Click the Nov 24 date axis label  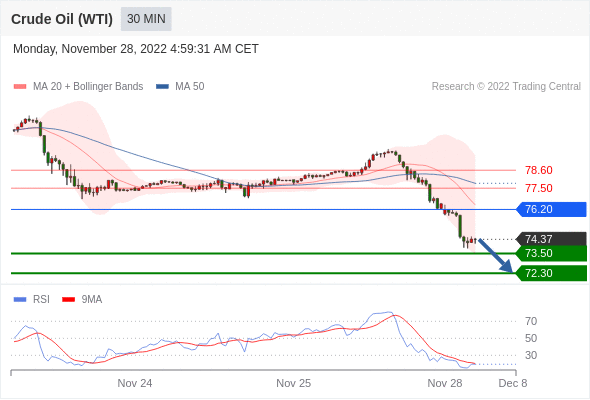click(x=135, y=383)
